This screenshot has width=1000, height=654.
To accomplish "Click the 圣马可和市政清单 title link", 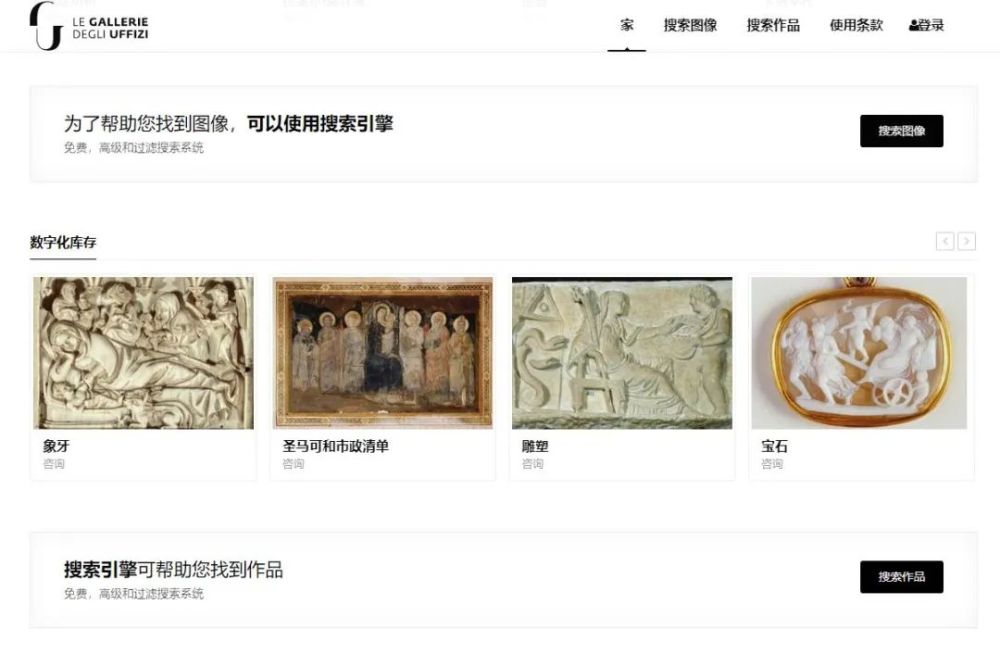I will click(335, 446).
